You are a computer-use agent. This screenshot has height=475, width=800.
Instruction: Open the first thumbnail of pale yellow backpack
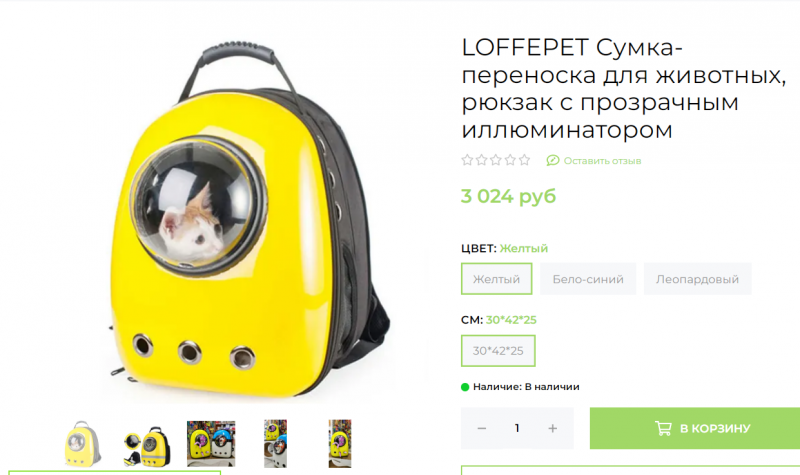click(82, 443)
